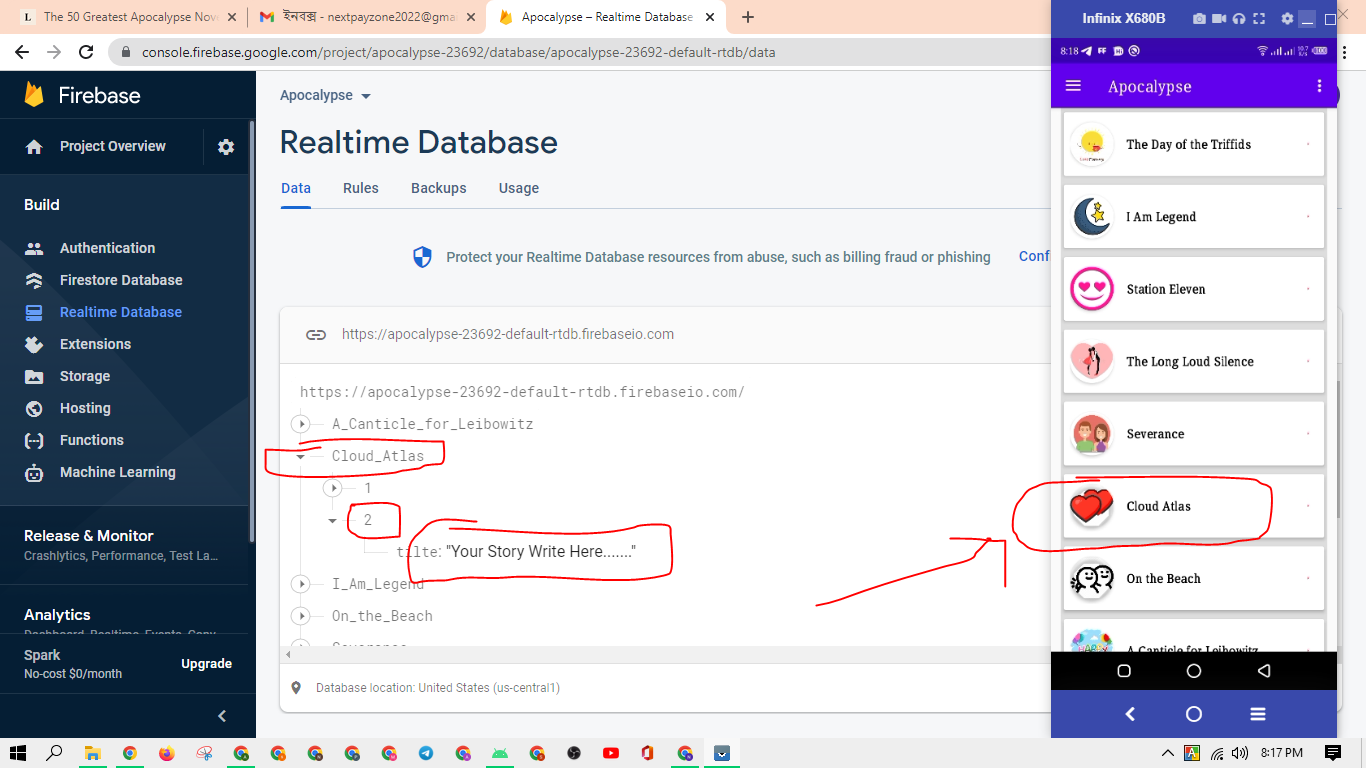This screenshot has height=768, width=1366.
Task: Tap the Android recents square button
Action: tap(1123, 671)
